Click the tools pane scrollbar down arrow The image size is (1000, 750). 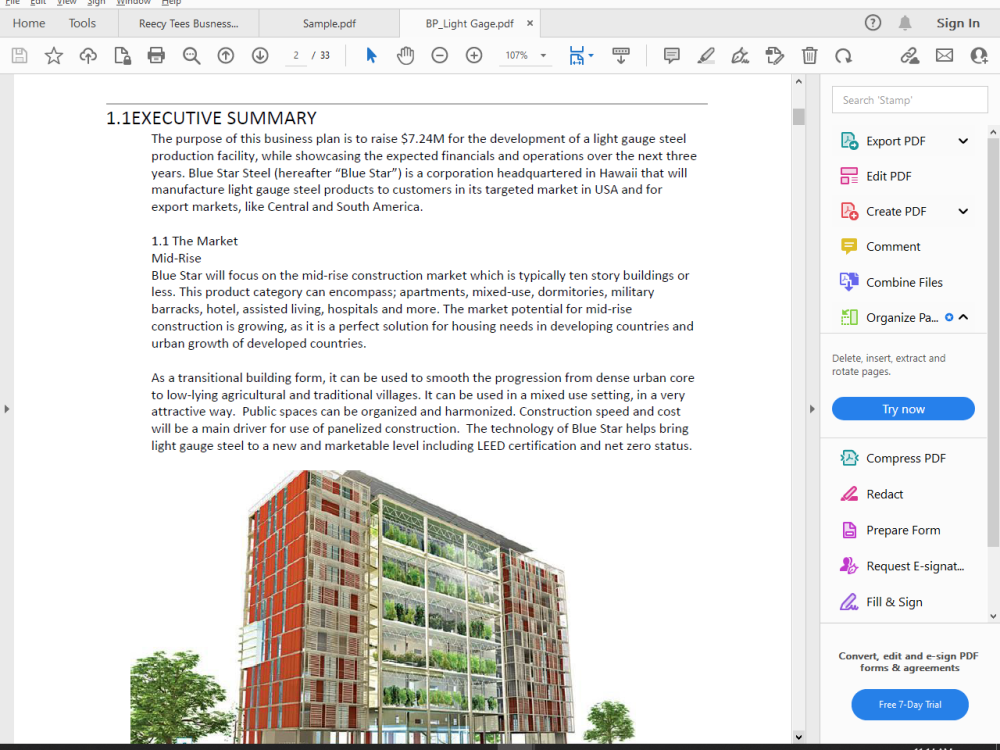click(993, 616)
